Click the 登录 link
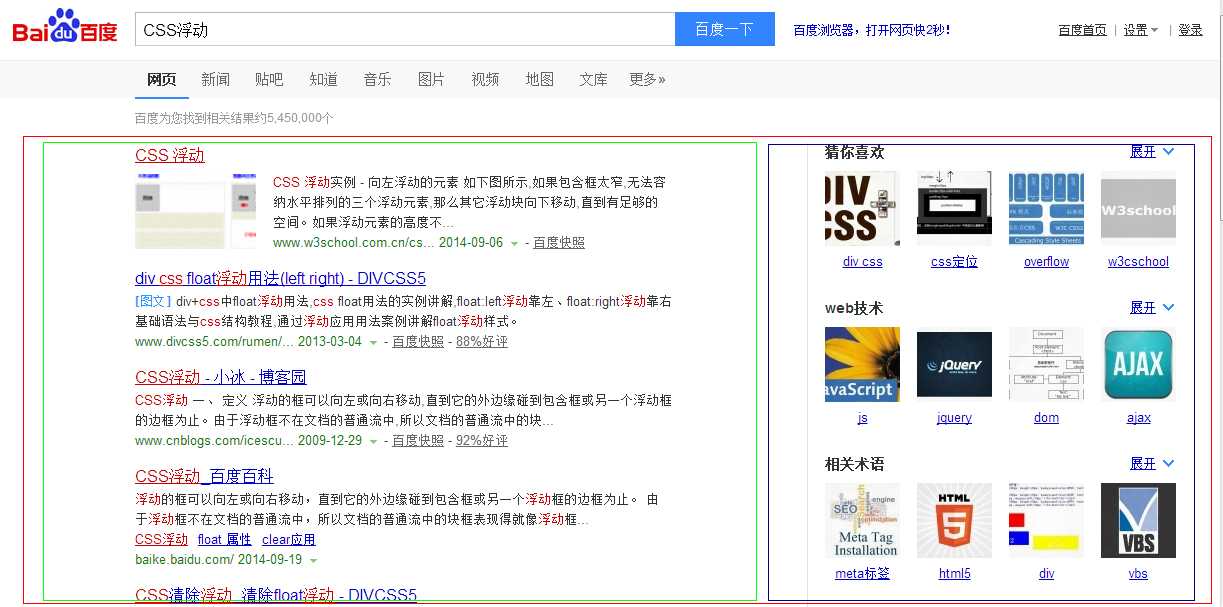The image size is (1223, 607). click(x=1190, y=30)
